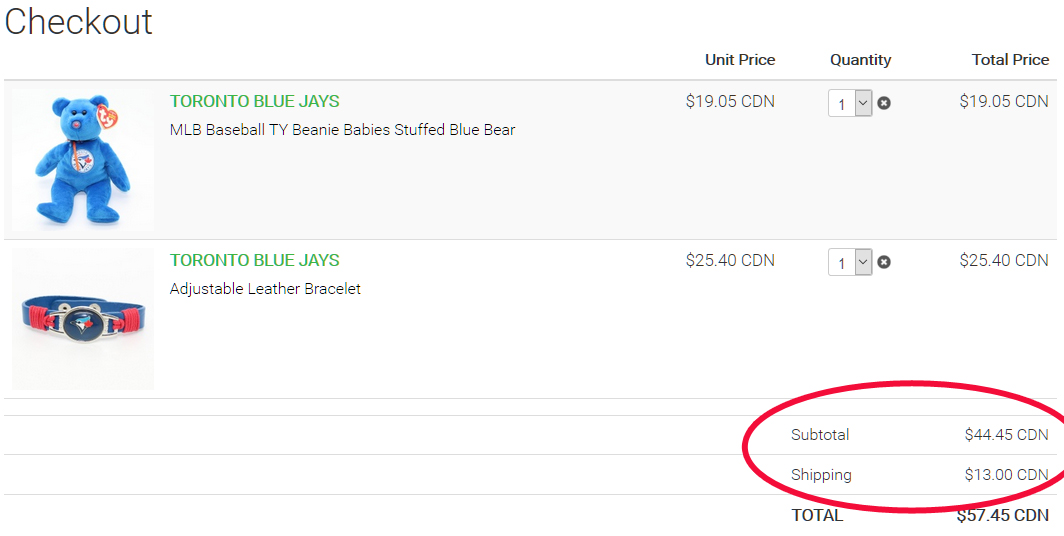Click the leather bracelet product image
The height and width of the screenshot is (536, 1064).
(x=82, y=320)
